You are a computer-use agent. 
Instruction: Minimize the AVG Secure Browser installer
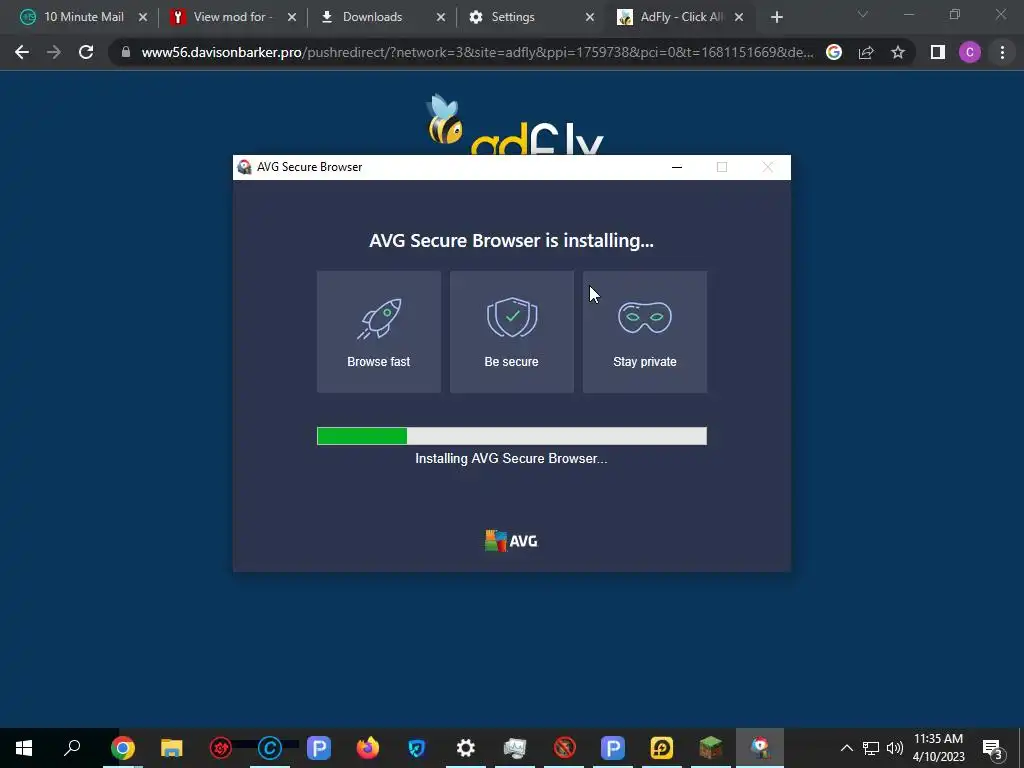[677, 167]
